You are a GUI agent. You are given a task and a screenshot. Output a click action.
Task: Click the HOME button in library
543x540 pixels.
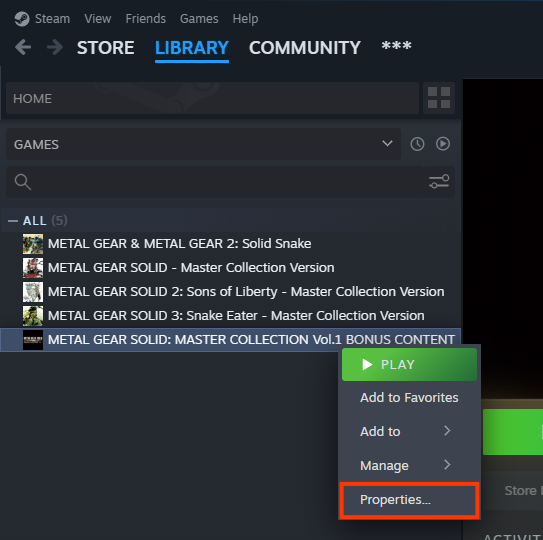click(x=212, y=98)
